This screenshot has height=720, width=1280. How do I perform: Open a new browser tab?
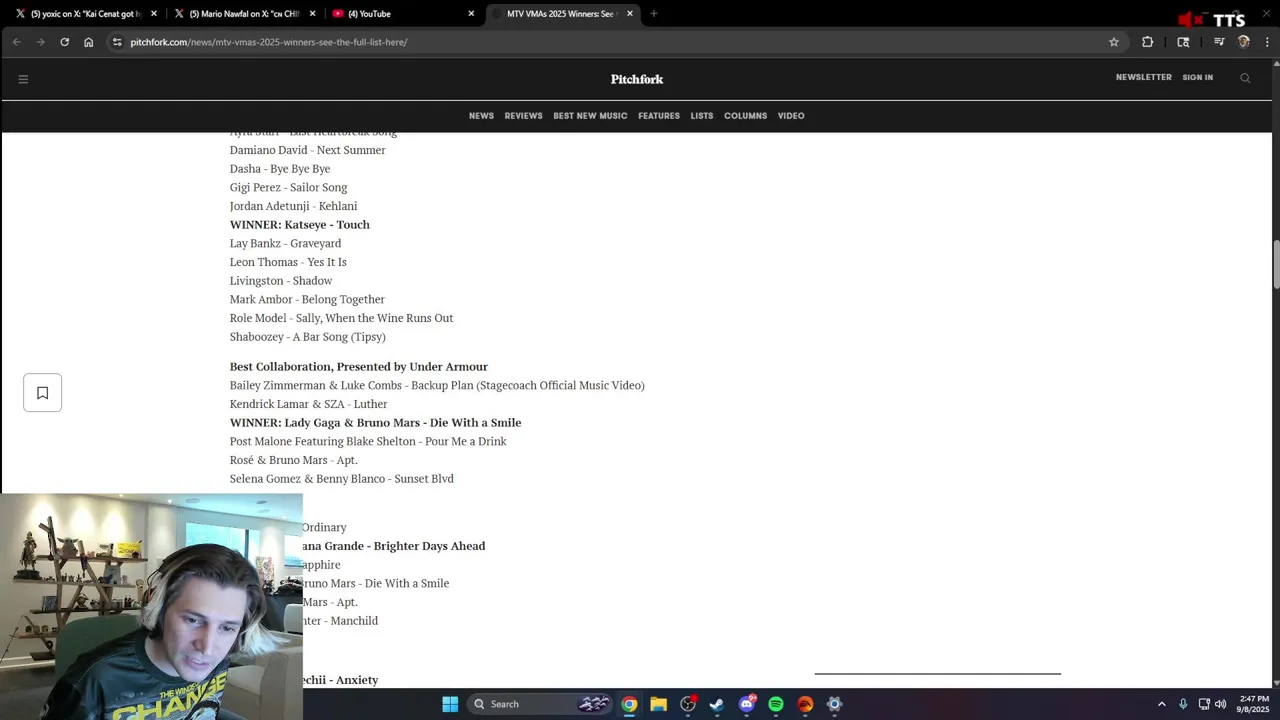tap(654, 14)
